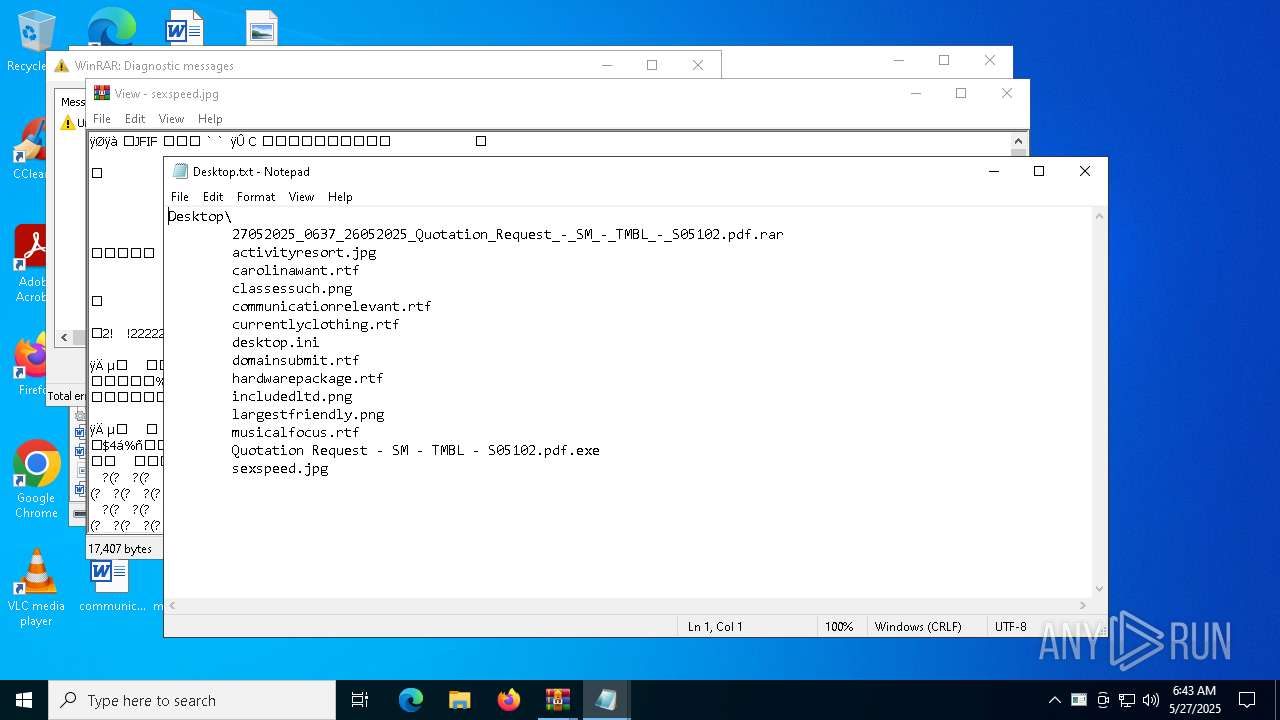The width and height of the screenshot is (1280, 720).
Task: Click the Quotation Request pdf.exe line
Action: pos(416,450)
